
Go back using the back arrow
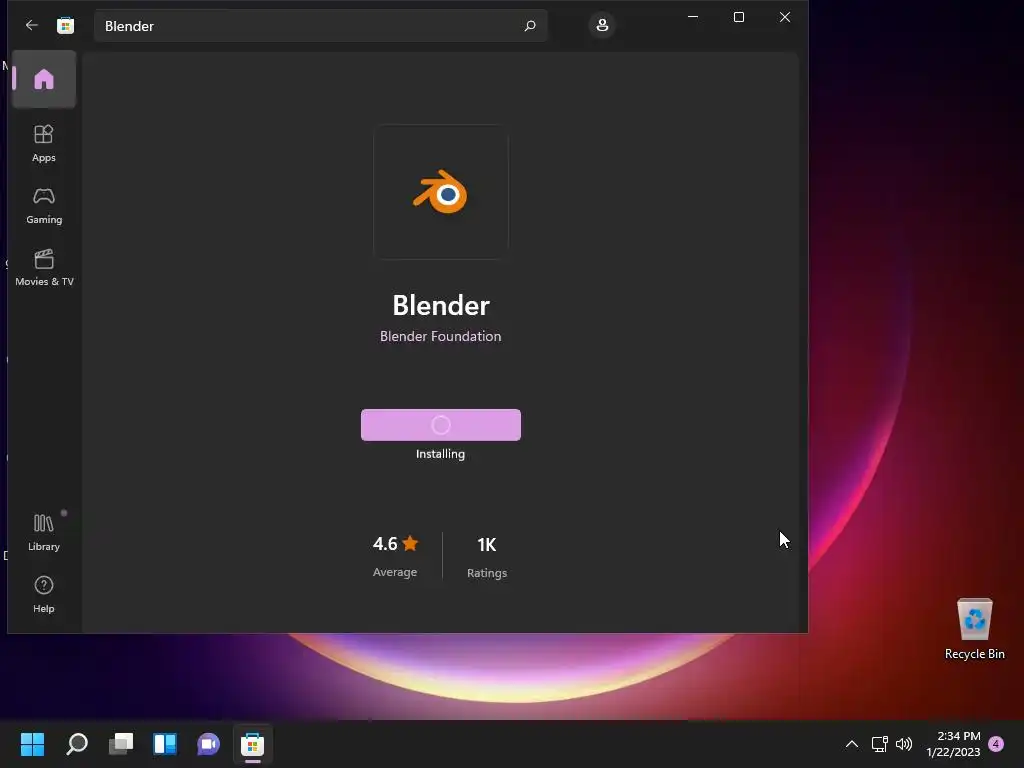pyautogui.click(x=31, y=25)
